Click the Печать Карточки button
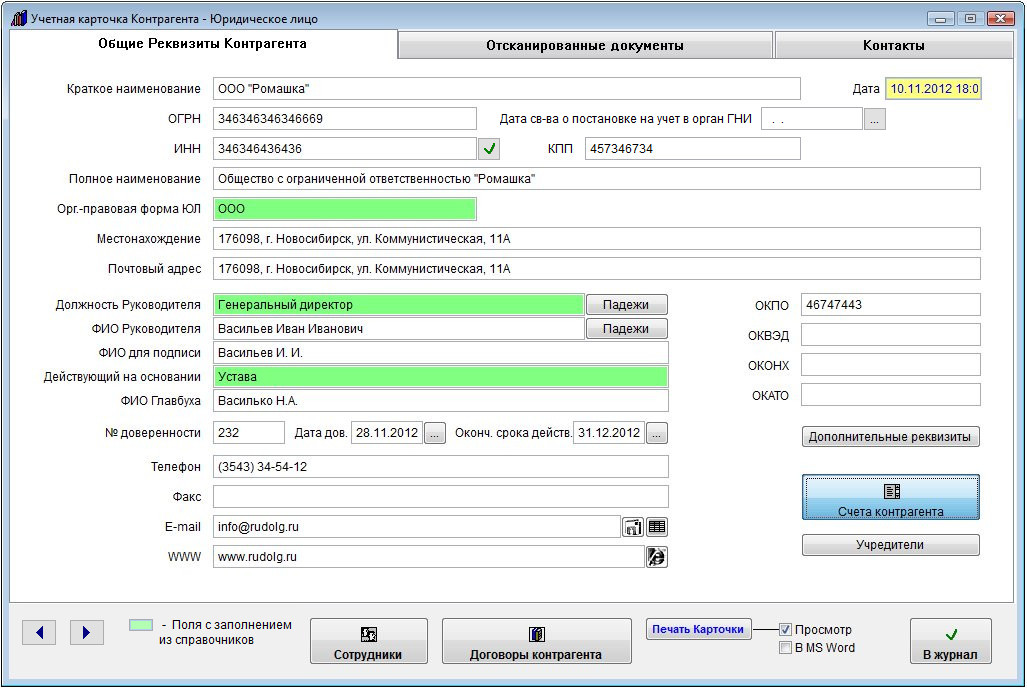The image size is (1027, 689). (x=699, y=629)
